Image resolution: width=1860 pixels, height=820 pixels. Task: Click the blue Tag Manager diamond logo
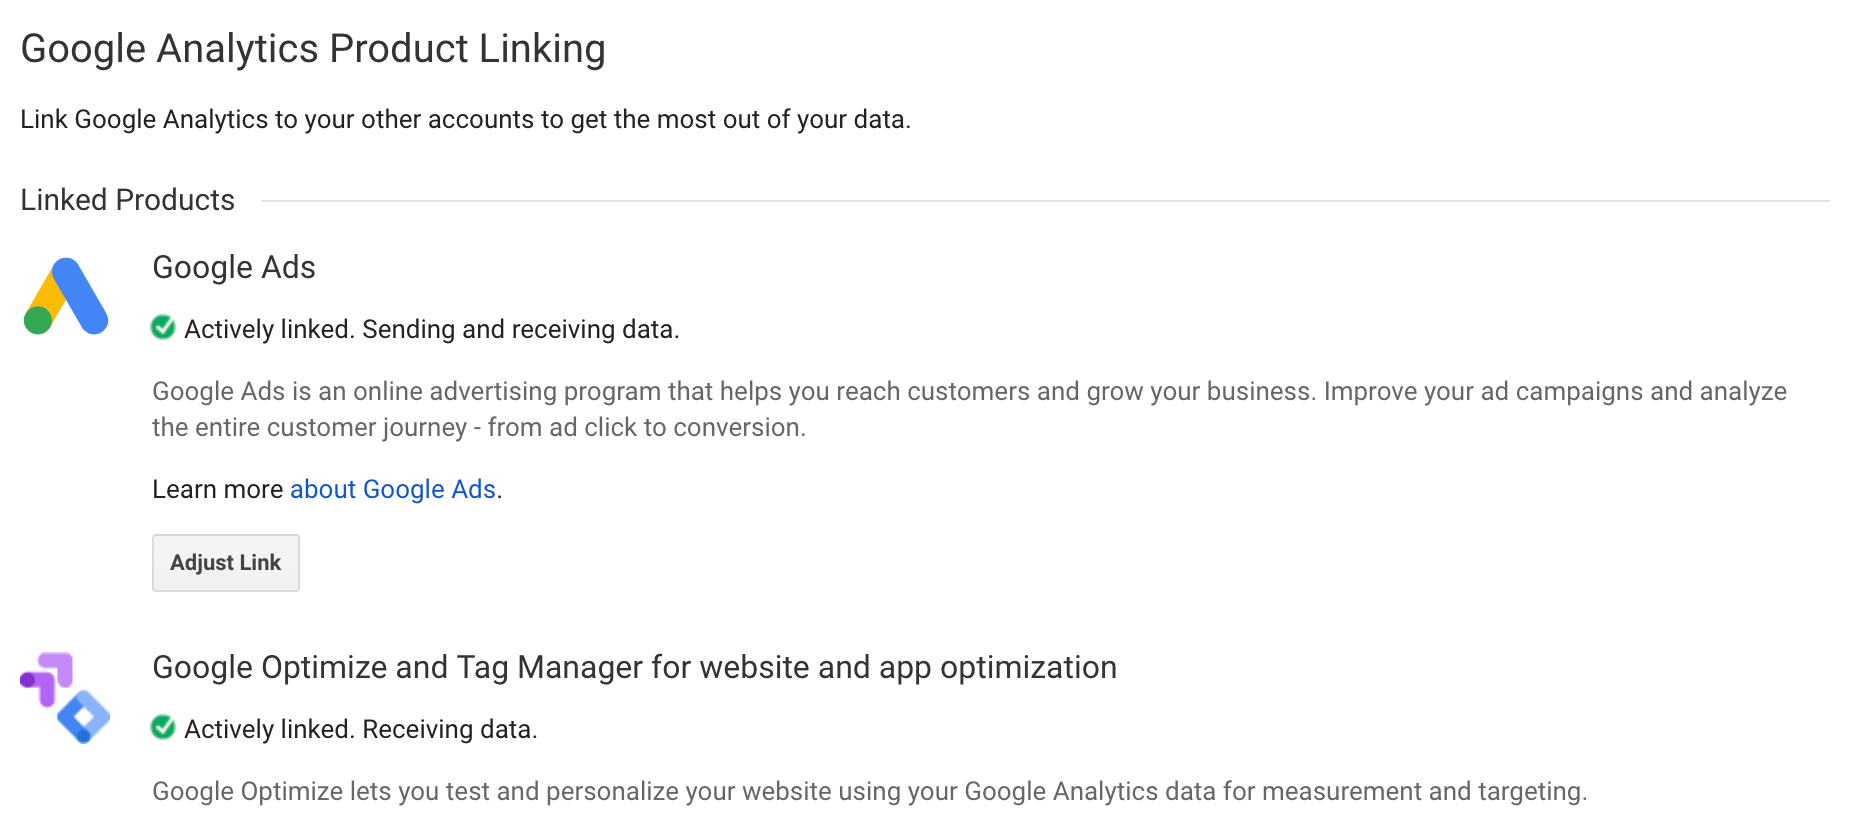click(84, 716)
